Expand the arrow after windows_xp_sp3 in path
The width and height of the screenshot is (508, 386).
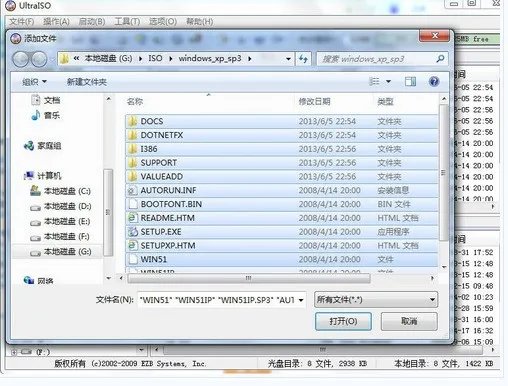250,59
